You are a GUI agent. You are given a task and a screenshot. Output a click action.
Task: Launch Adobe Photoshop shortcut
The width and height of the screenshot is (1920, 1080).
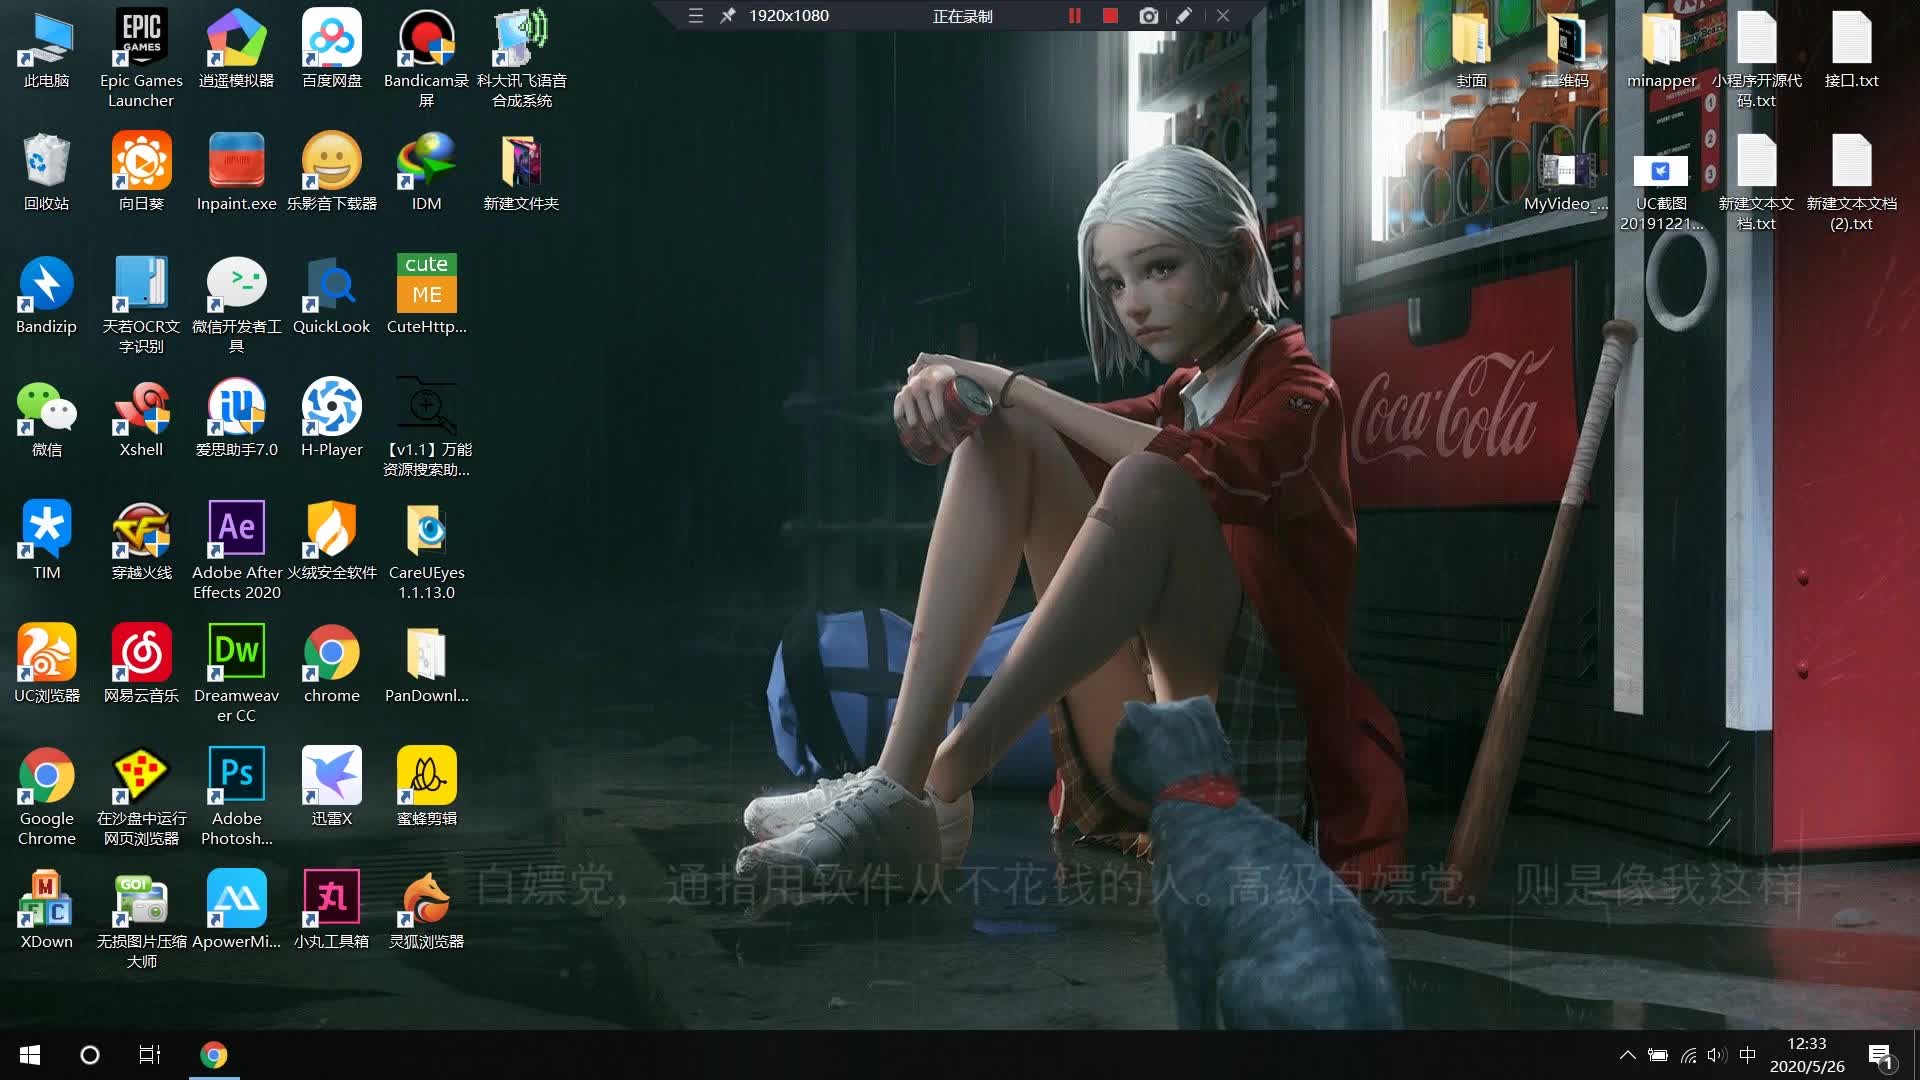pos(236,796)
